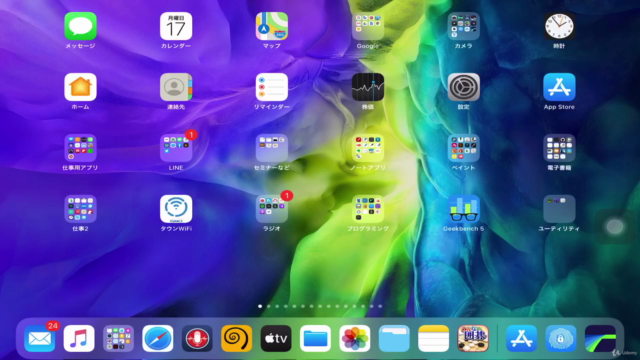
Task: Open the セミナーなど folder
Action: [272, 148]
